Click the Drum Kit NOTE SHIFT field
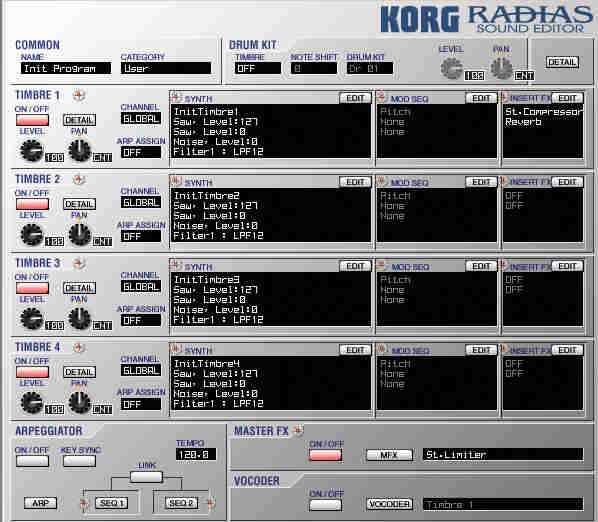598x522 pixels. [x=314, y=68]
